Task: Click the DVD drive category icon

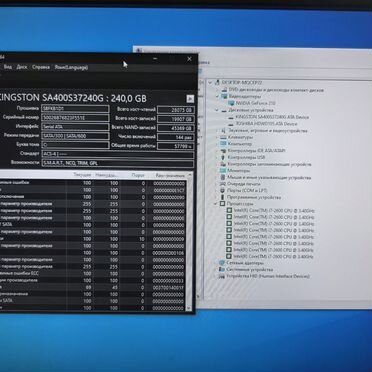Action: tap(224, 90)
